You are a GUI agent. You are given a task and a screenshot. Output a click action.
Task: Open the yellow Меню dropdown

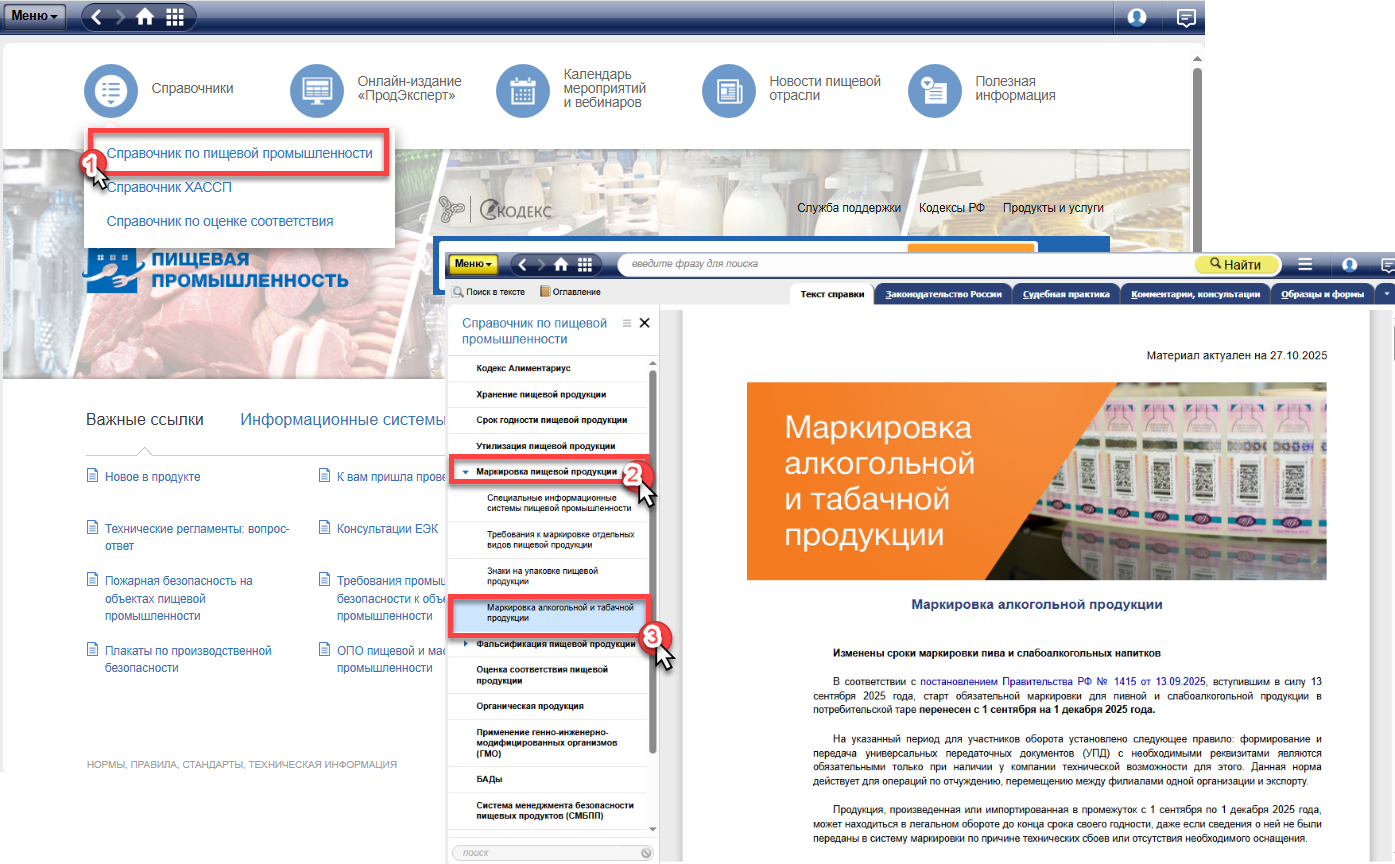pyautogui.click(x=473, y=264)
